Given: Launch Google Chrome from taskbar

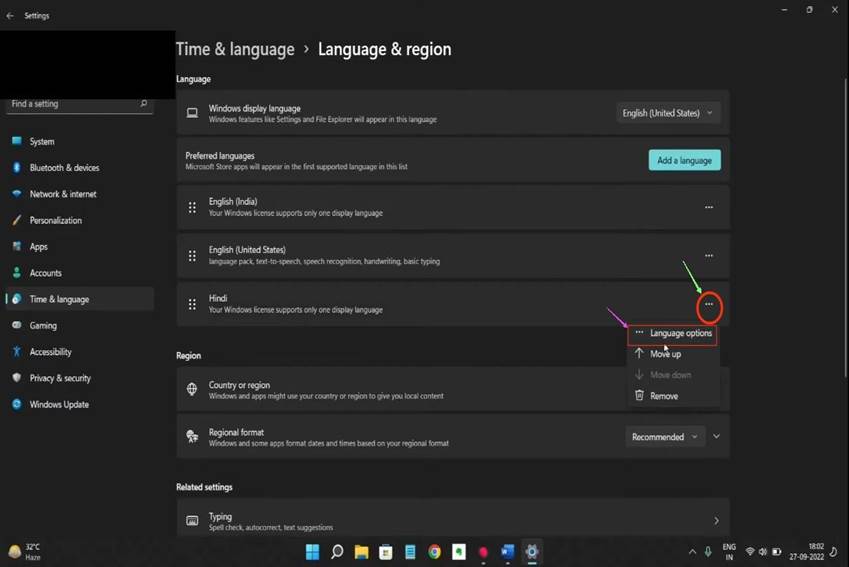Looking at the screenshot, I should 434,552.
